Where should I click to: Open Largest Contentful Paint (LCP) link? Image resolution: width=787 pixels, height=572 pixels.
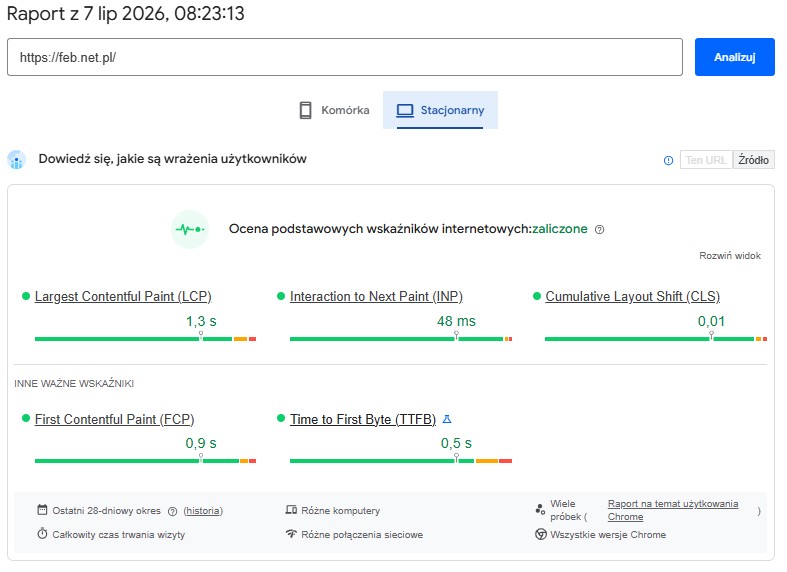(123, 296)
